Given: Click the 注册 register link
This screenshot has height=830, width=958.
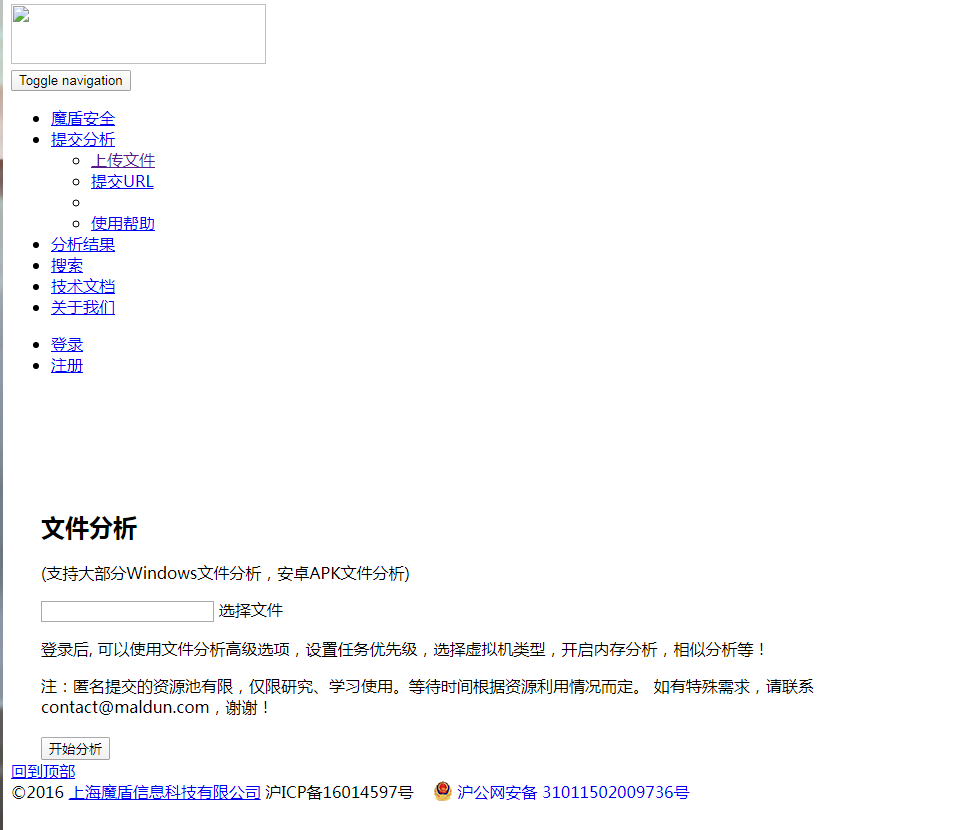Looking at the screenshot, I should click(67, 365).
